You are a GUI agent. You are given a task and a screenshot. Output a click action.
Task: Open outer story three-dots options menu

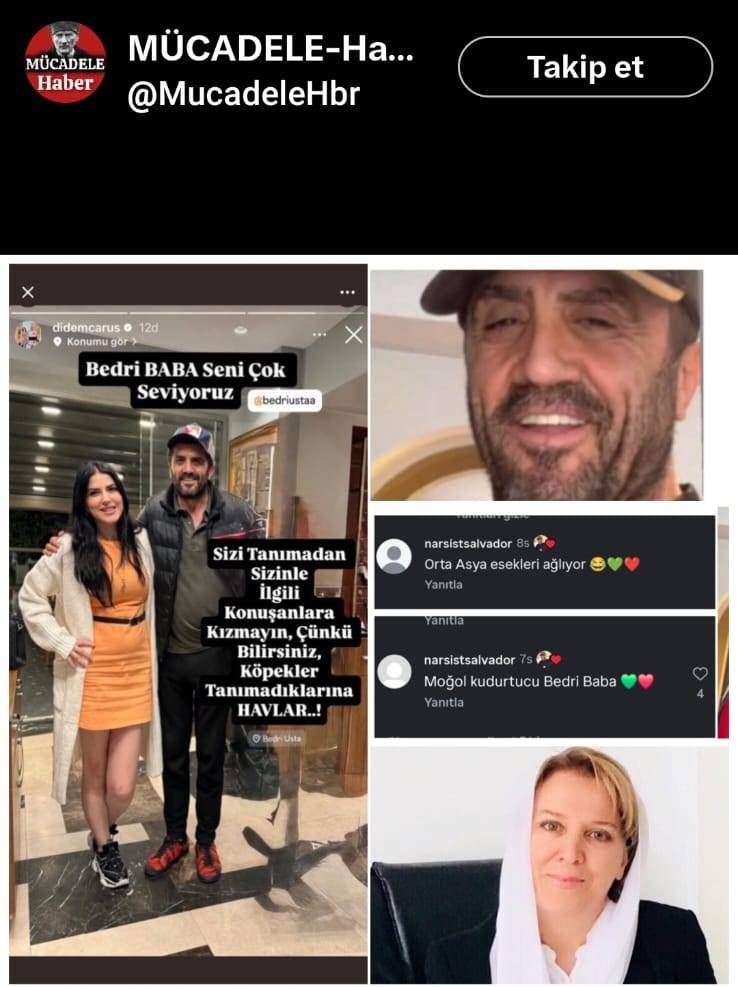click(x=348, y=292)
